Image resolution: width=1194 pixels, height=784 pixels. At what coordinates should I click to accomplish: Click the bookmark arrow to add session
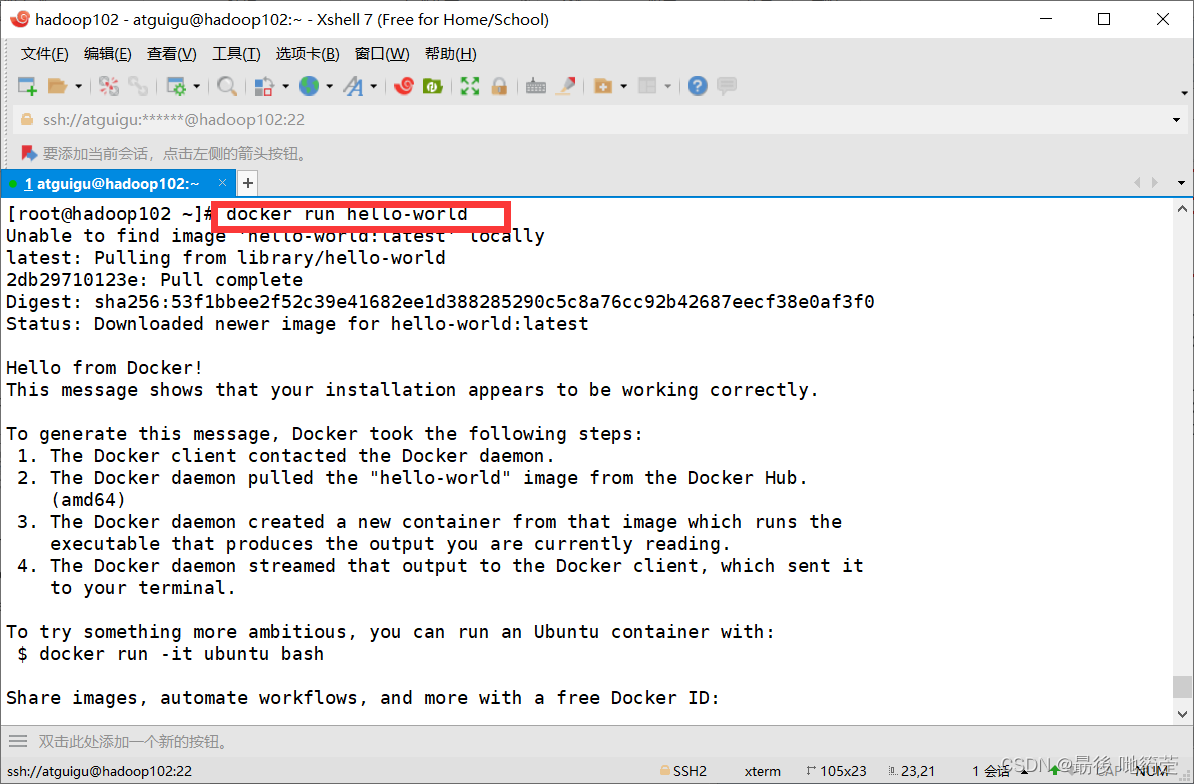pos(29,154)
